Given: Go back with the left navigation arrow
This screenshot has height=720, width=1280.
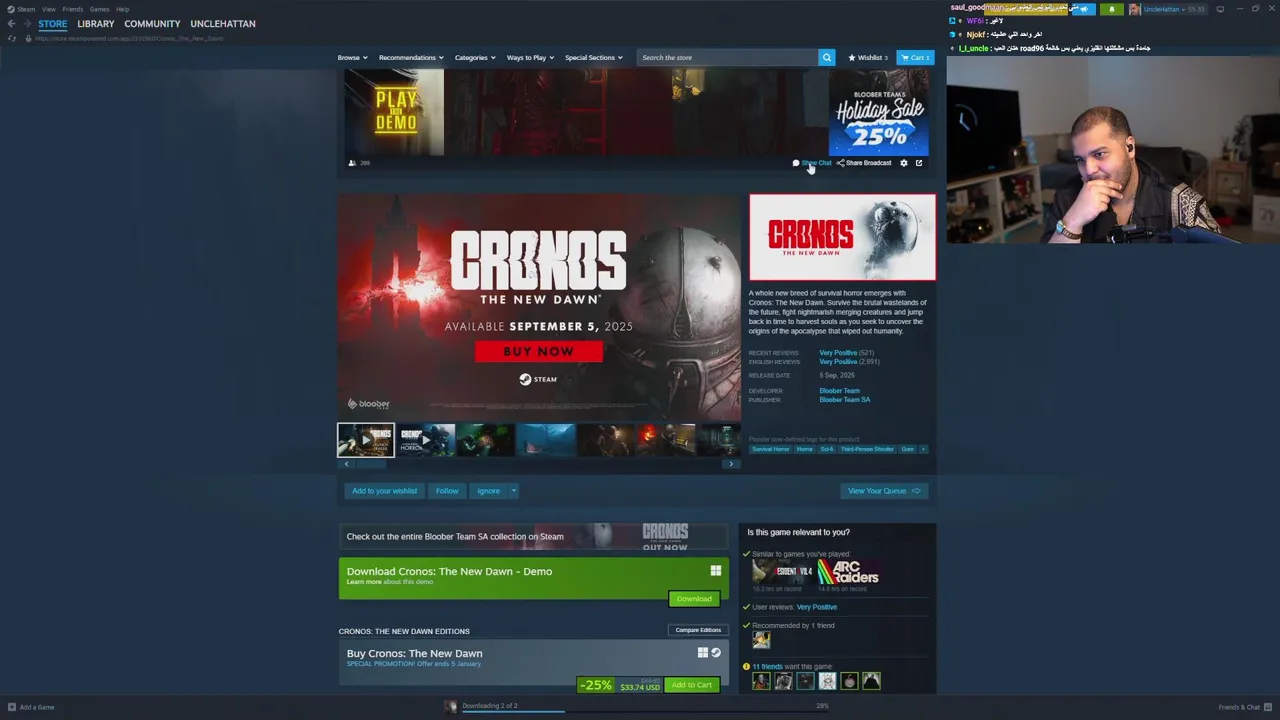Looking at the screenshot, I should coord(11,24).
